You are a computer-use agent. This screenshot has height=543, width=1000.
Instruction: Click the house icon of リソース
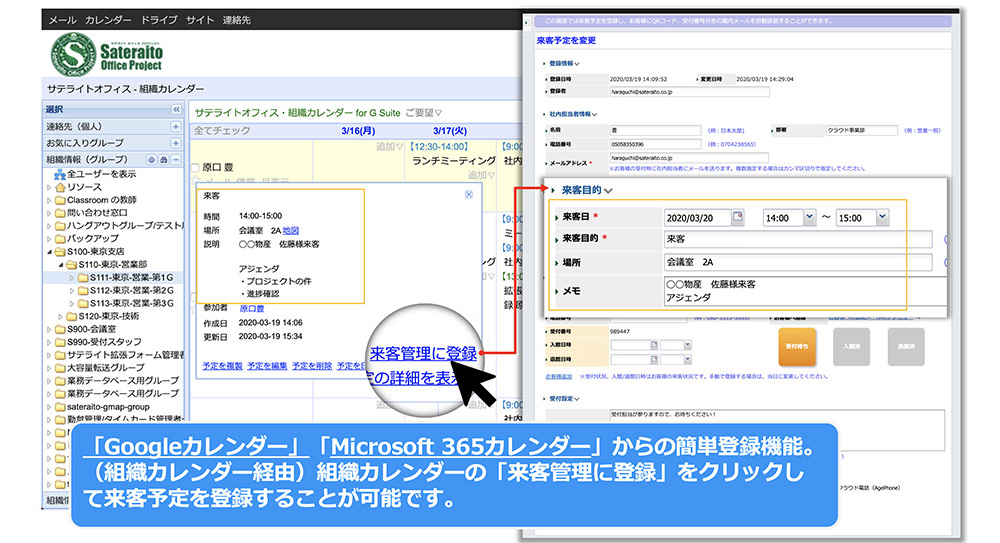tap(61, 188)
